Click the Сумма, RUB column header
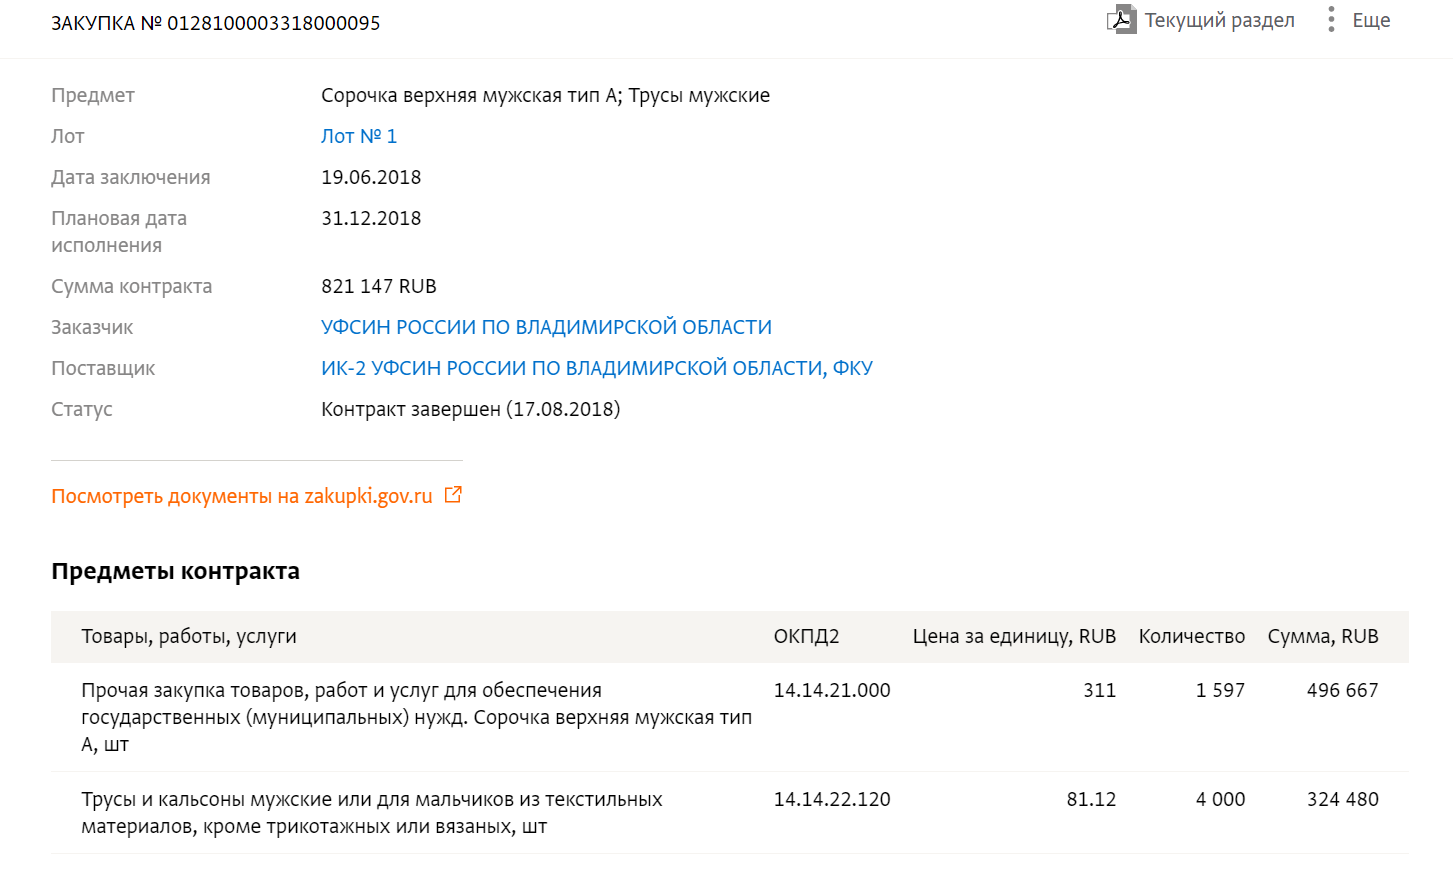 pyautogui.click(x=1323, y=636)
